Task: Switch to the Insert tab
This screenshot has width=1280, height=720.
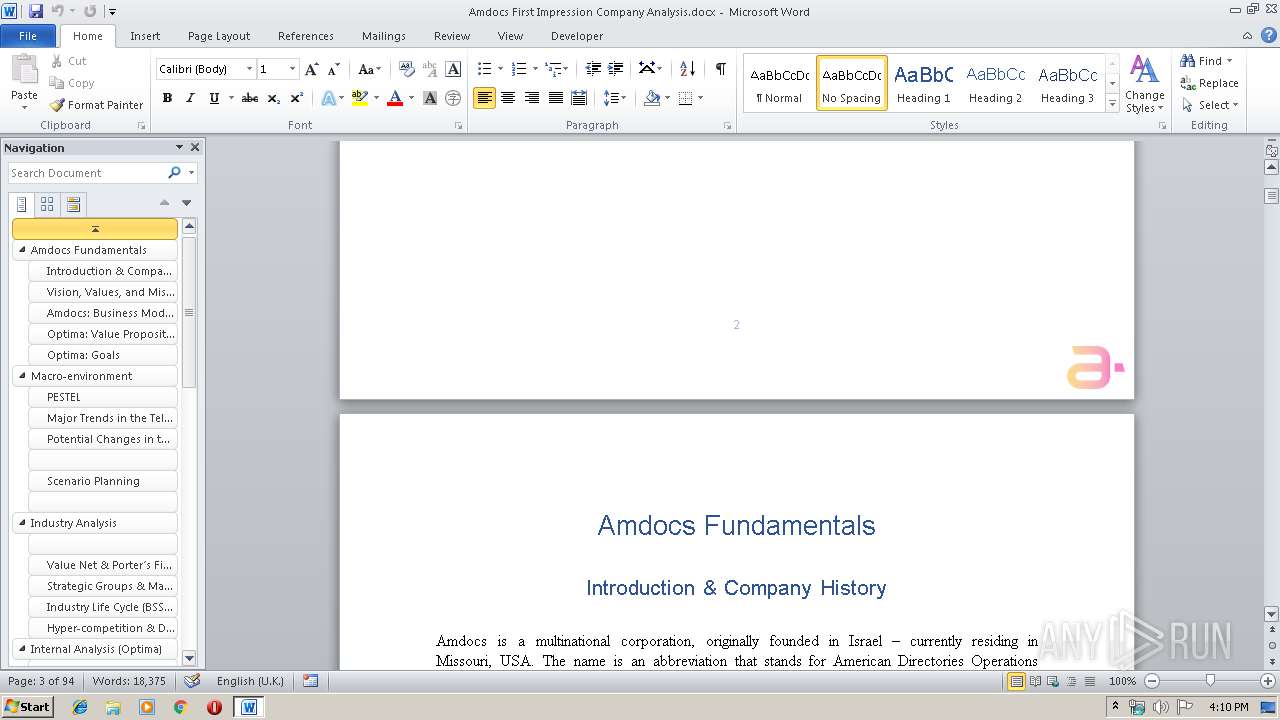Action: point(145,35)
